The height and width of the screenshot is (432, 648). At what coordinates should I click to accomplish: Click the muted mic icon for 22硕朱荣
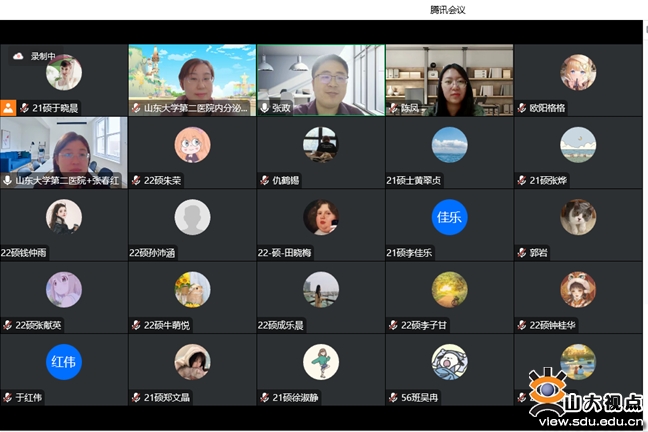click(136, 180)
